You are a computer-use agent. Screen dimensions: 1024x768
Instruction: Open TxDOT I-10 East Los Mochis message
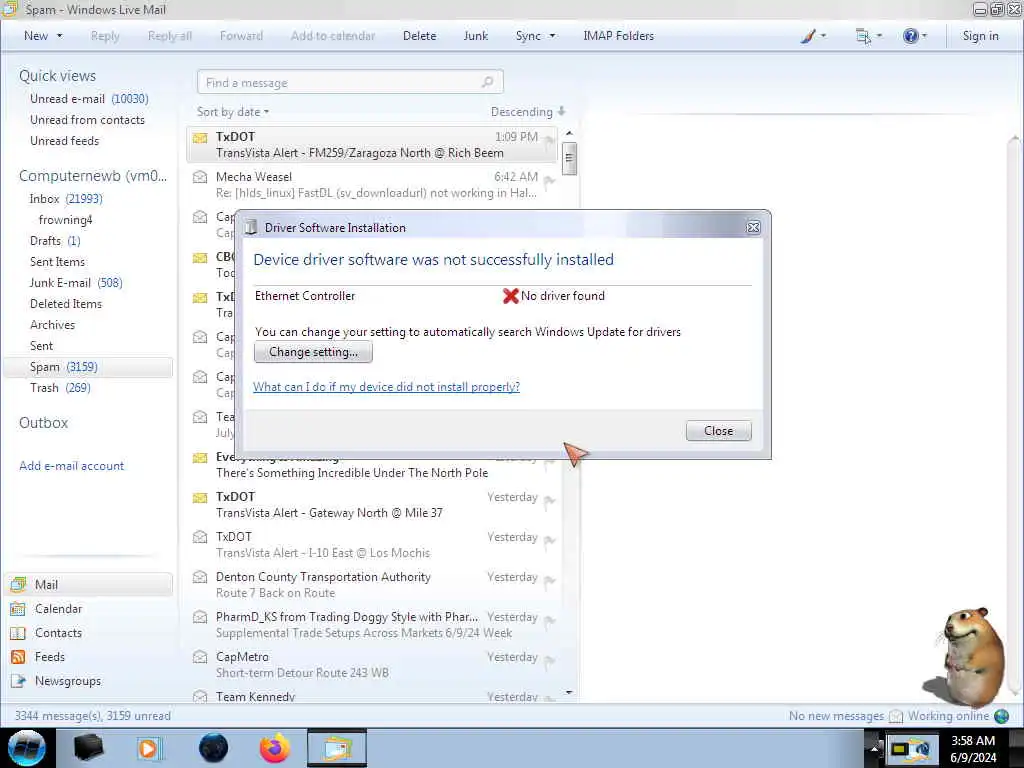click(372, 545)
